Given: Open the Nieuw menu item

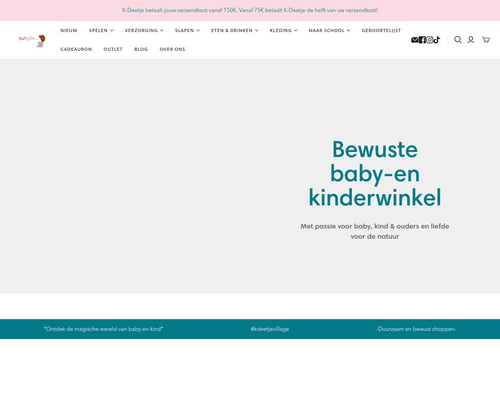Looking at the screenshot, I should click(x=69, y=30).
